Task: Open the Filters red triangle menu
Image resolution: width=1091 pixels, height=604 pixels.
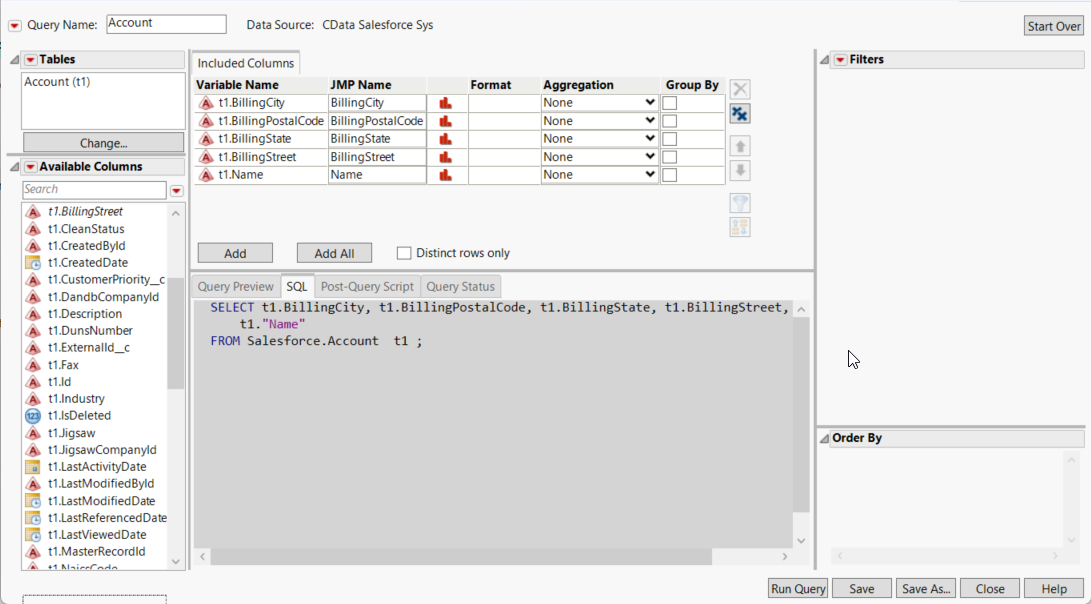Action: [x=840, y=59]
